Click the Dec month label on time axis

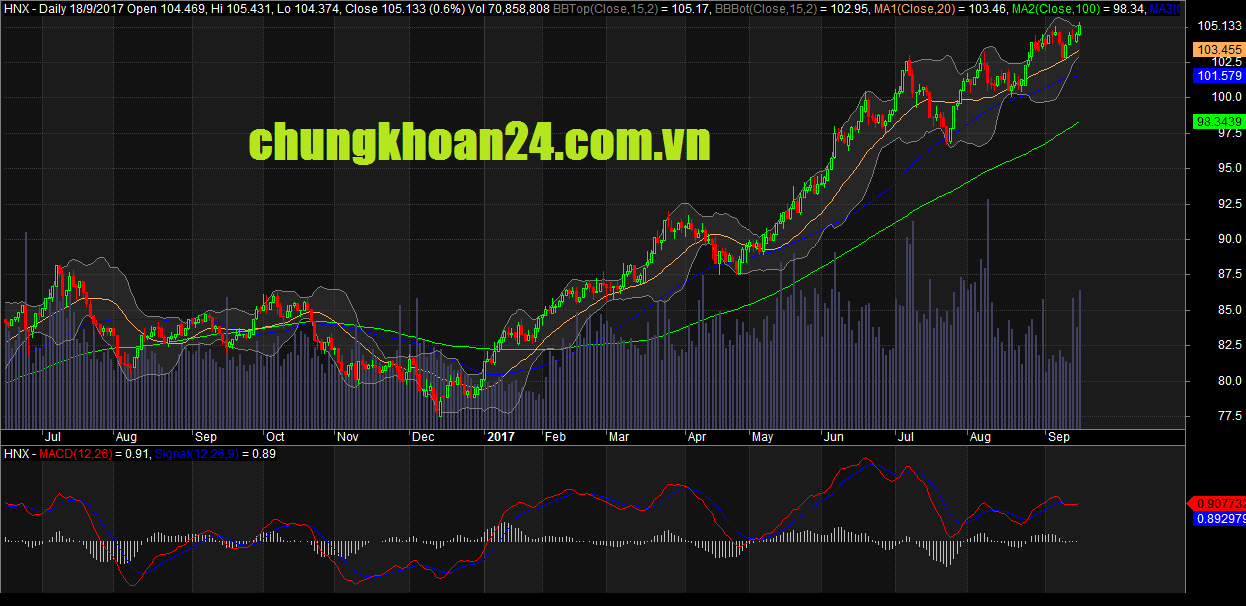click(422, 437)
